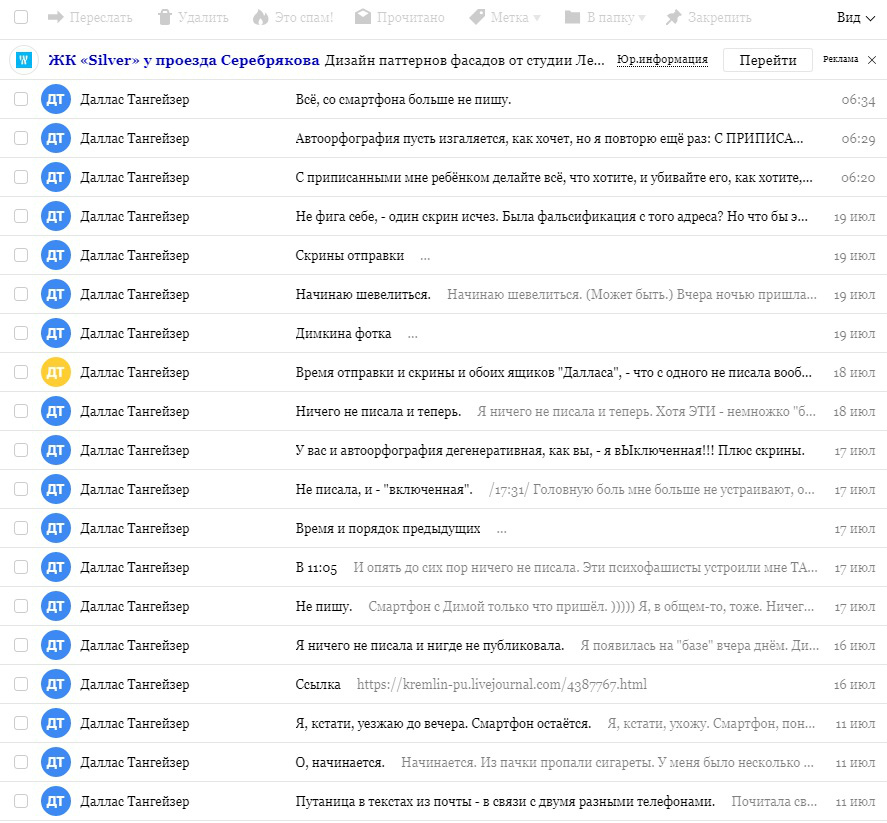Close the advertisement banner
The image size is (887, 823).
coord(872,60)
